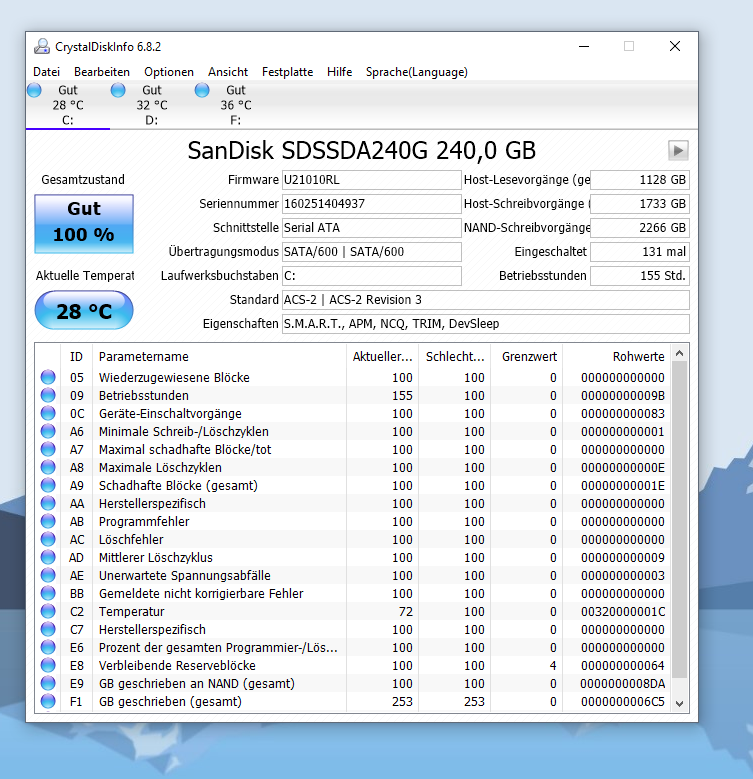Click status orb for Unerwartete Spannungsabfälle row
Image resolution: width=753 pixels, height=779 pixels.
[x=48, y=575]
